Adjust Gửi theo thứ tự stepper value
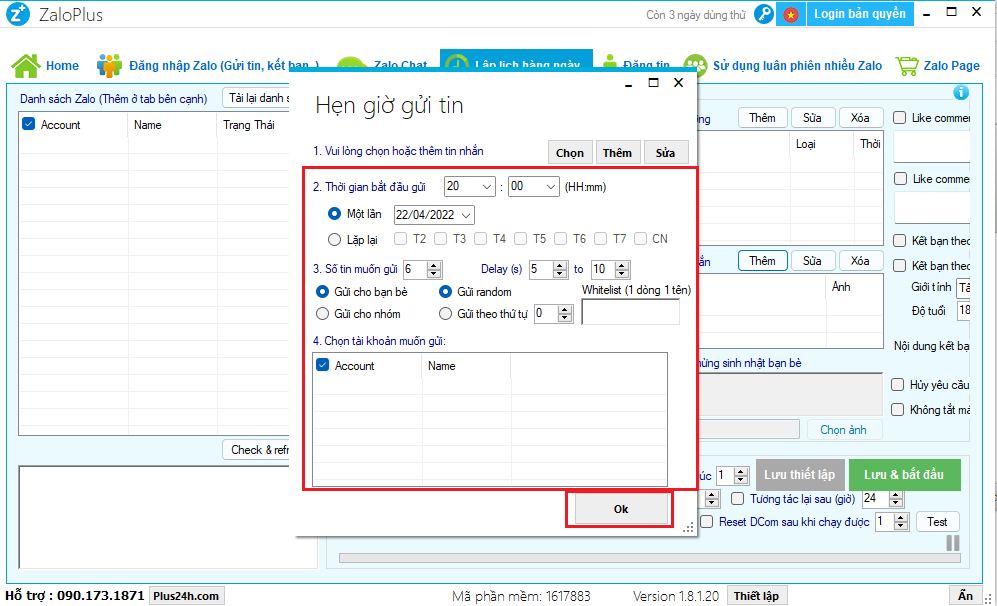The width and height of the screenshot is (997, 606). pos(565,313)
